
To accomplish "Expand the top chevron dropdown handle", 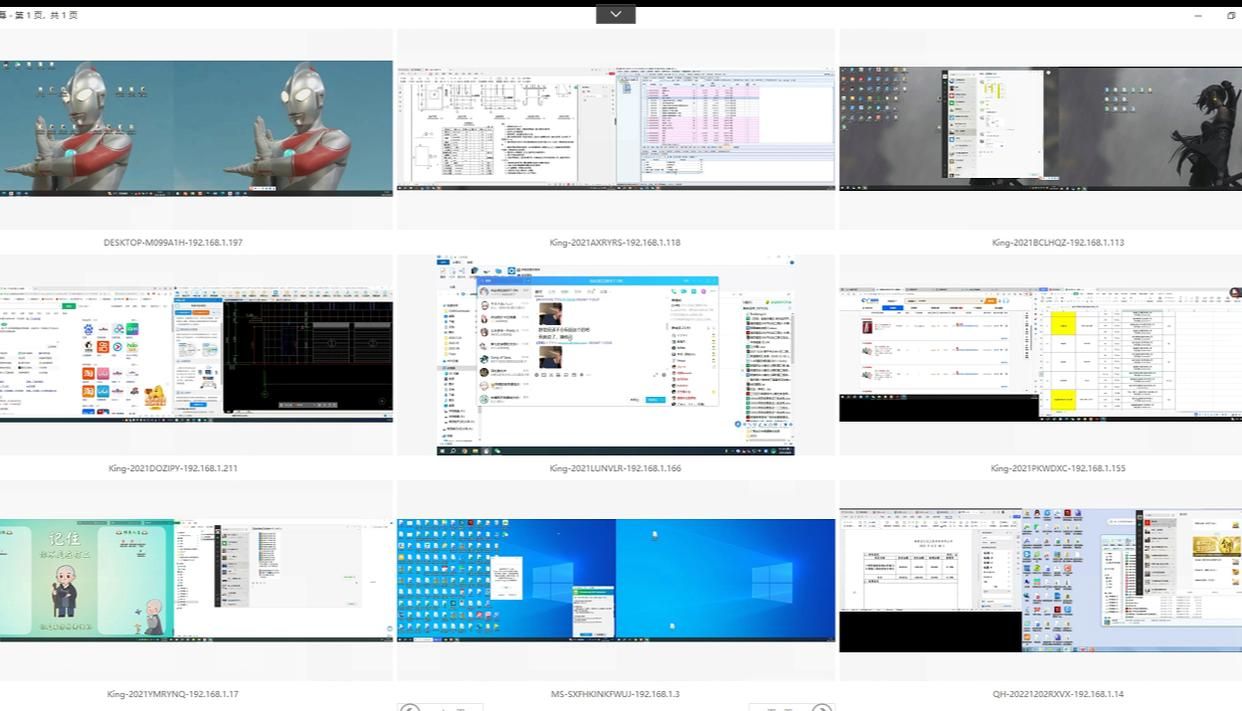I will click(615, 14).
